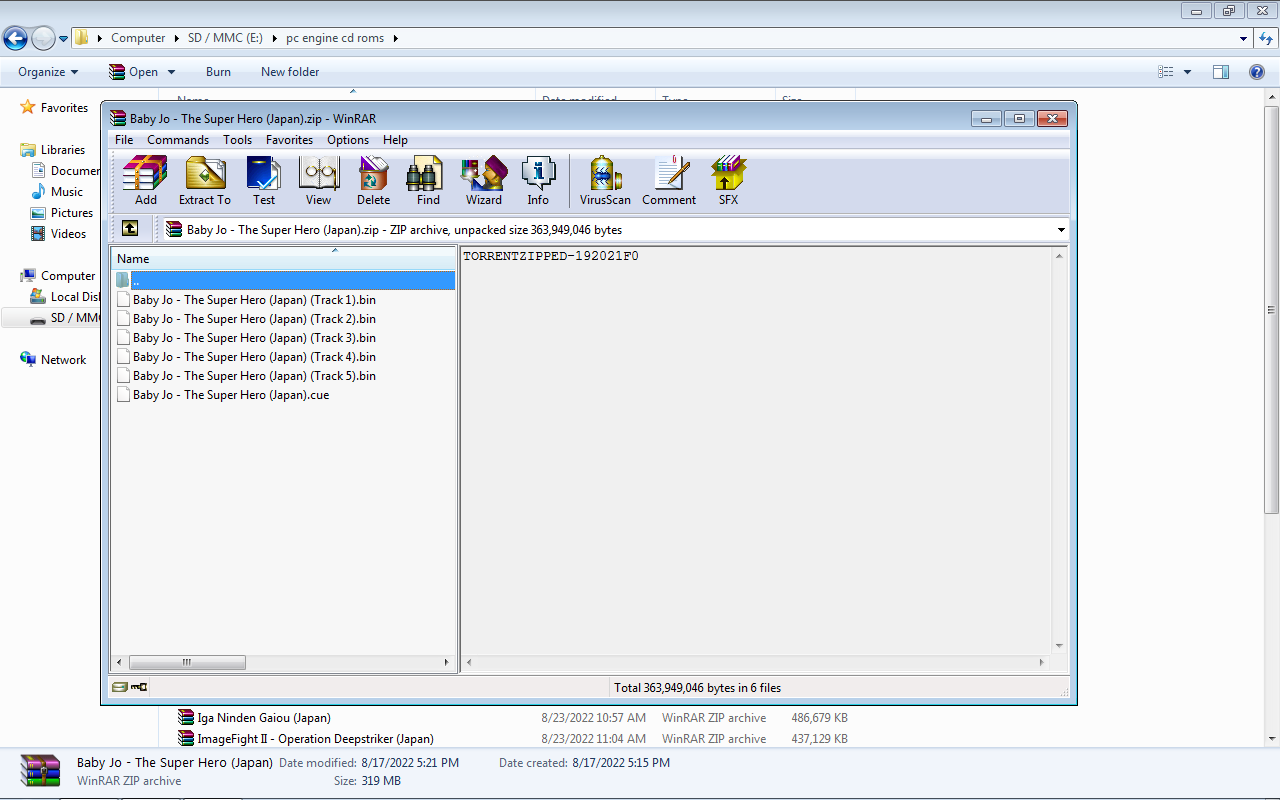
Task: Click the Extract To toolbar icon
Action: (x=204, y=181)
